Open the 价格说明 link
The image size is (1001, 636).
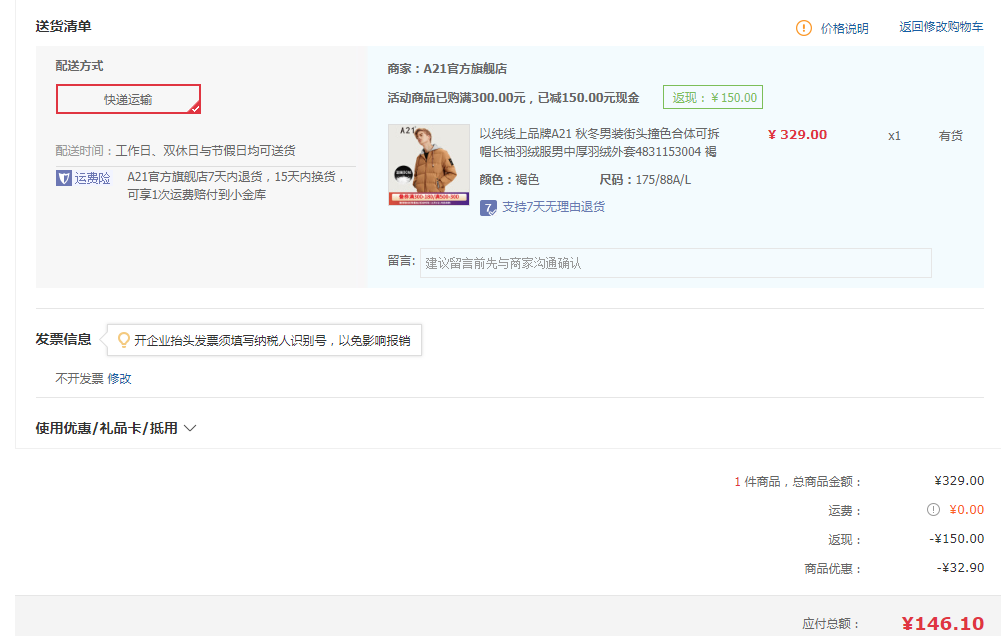pos(844,28)
